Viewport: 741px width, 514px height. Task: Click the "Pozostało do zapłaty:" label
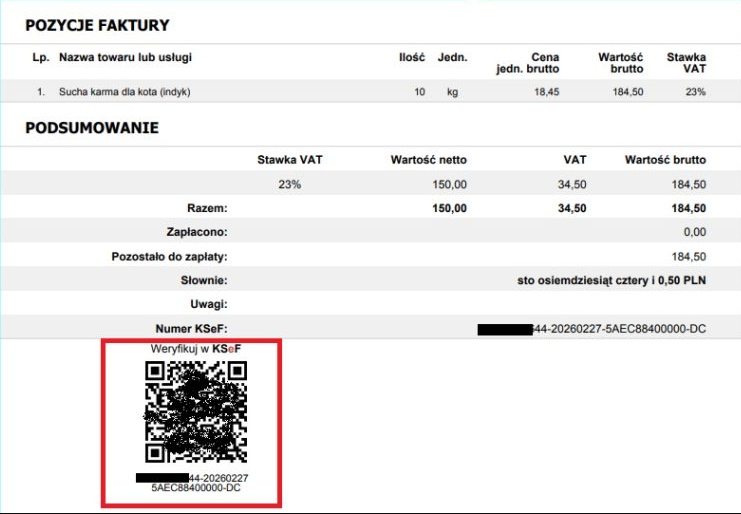pyautogui.click(x=170, y=257)
